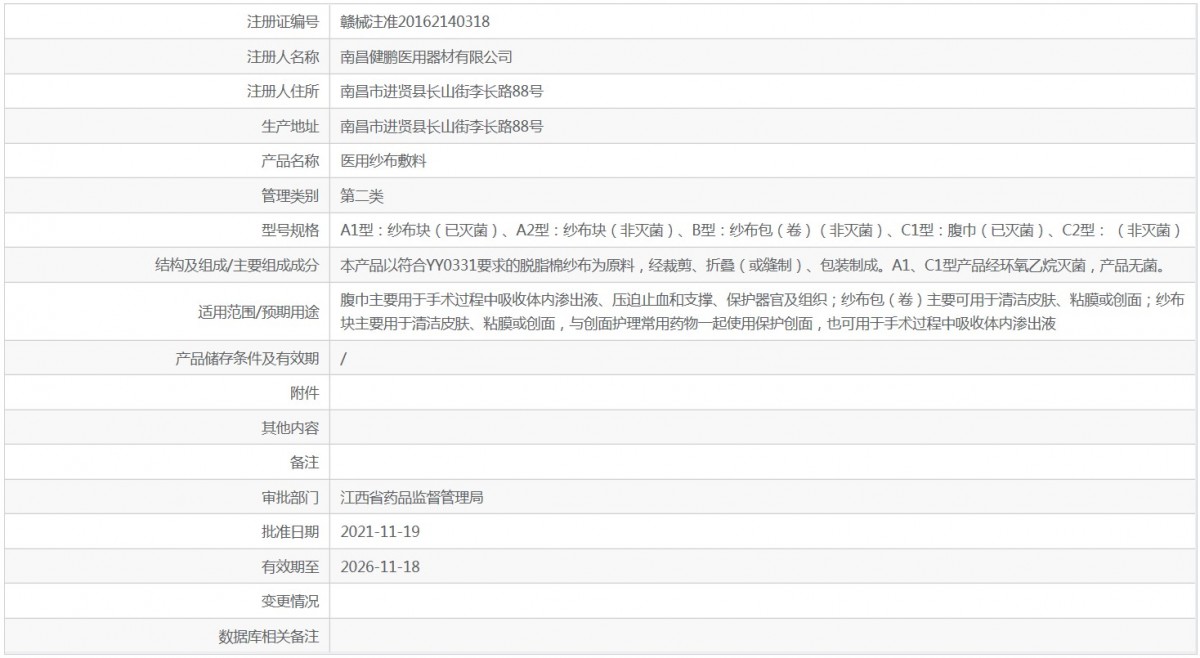Viewport: 1200px width, 658px height.
Task: Click the 生产地址 label
Action: coord(290,126)
